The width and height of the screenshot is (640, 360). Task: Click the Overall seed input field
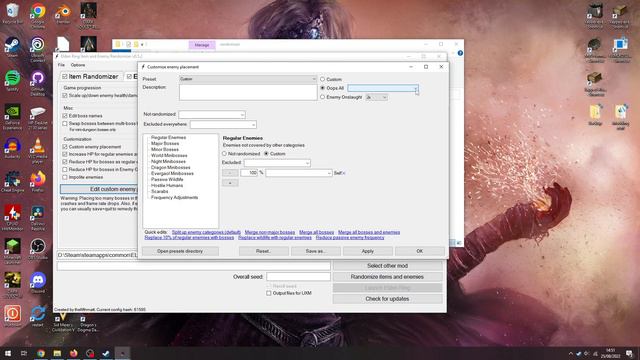(x=298, y=277)
